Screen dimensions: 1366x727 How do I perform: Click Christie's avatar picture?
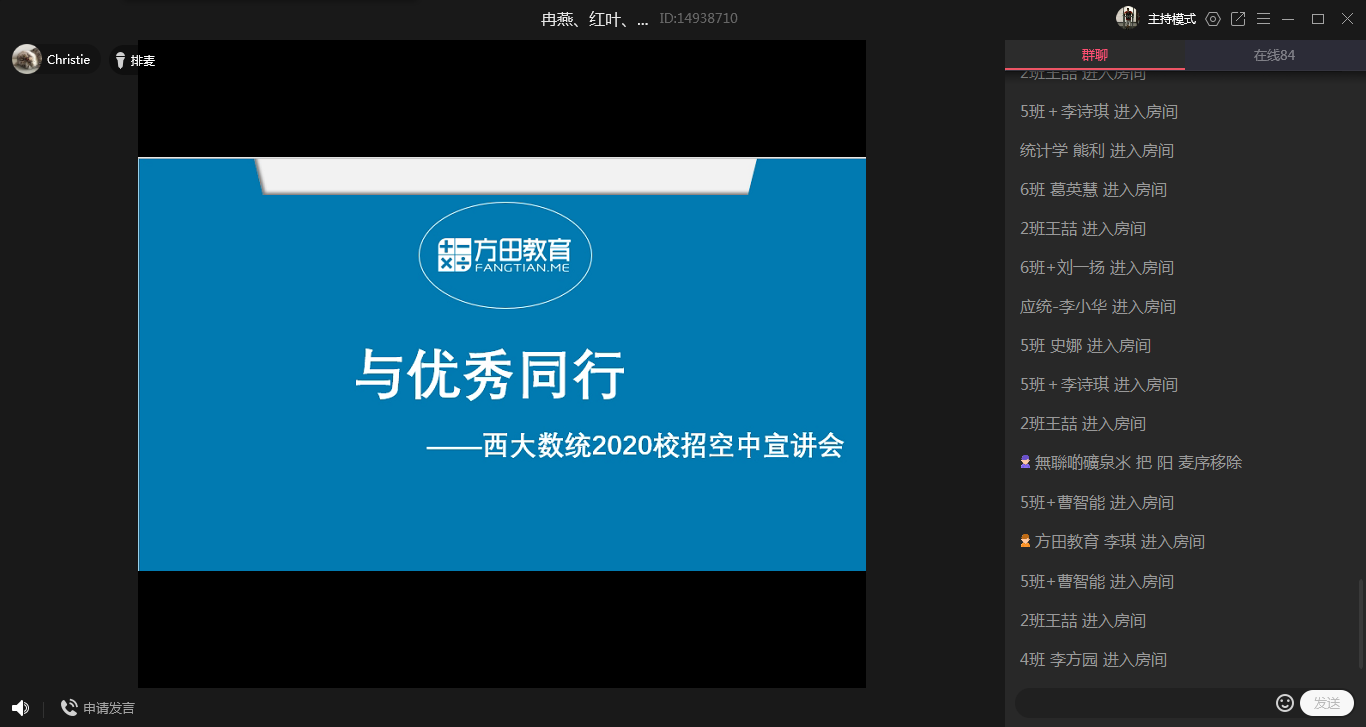tap(27, 59)
